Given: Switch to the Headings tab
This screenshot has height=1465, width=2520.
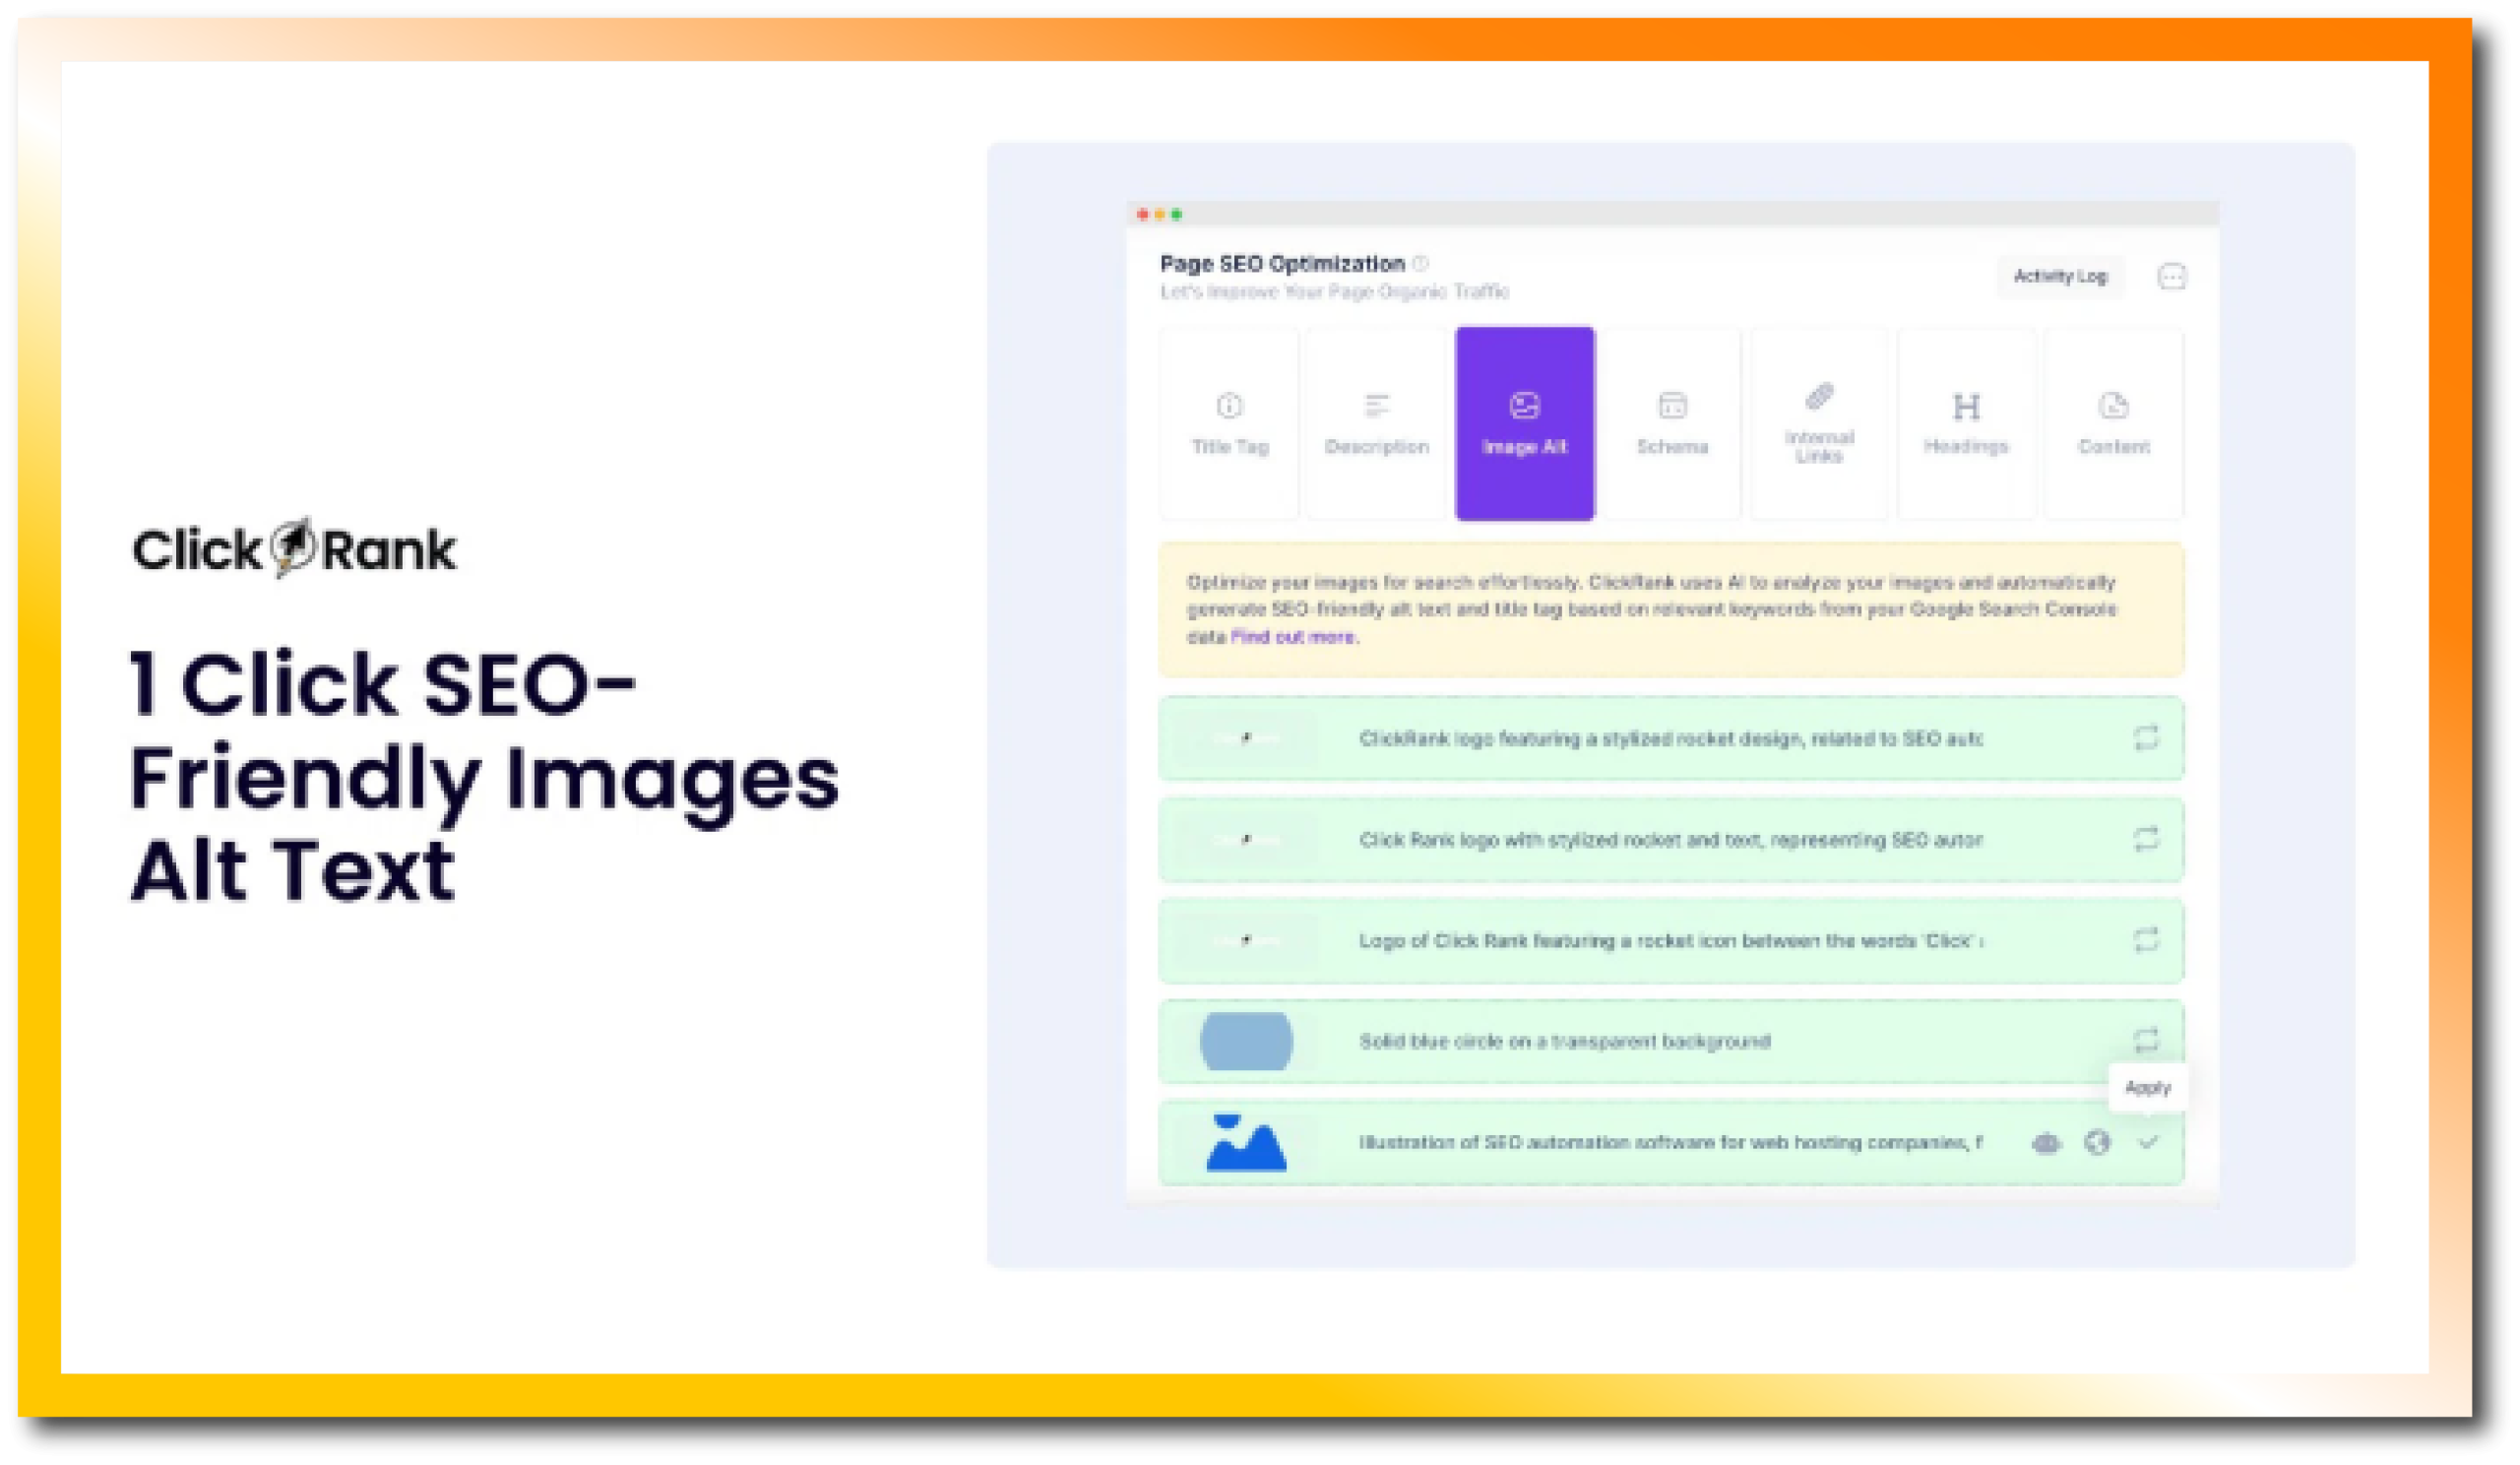Looking at the screenshot, I should coord(1966,423).
